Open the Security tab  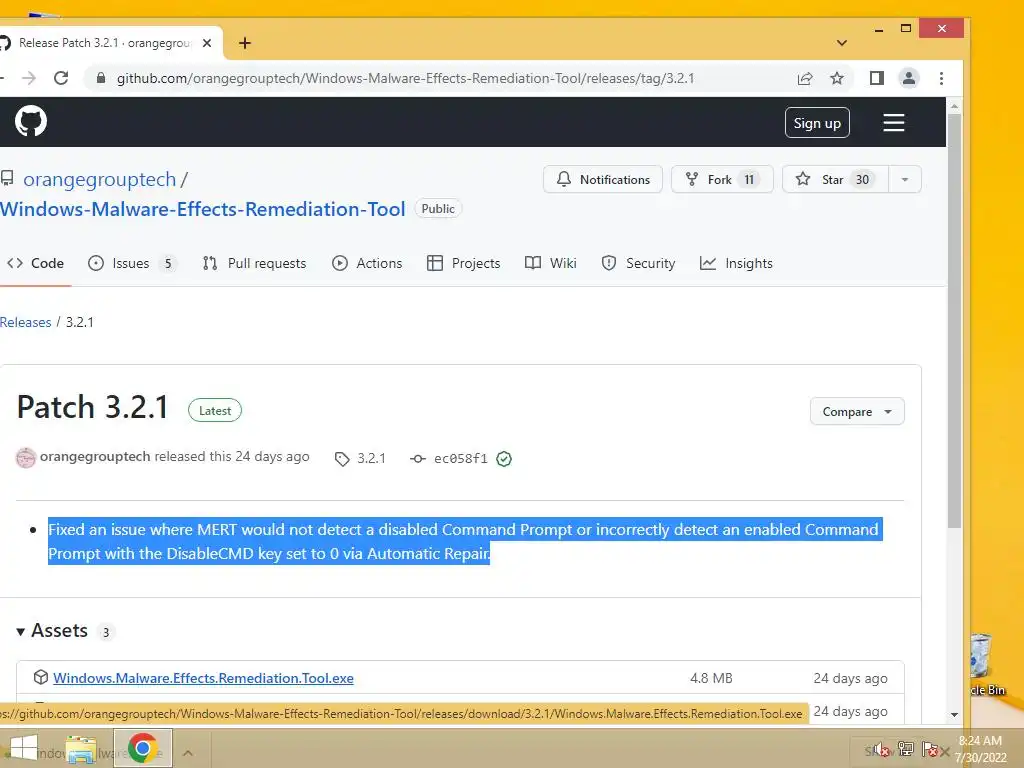(x=638, y=263)
